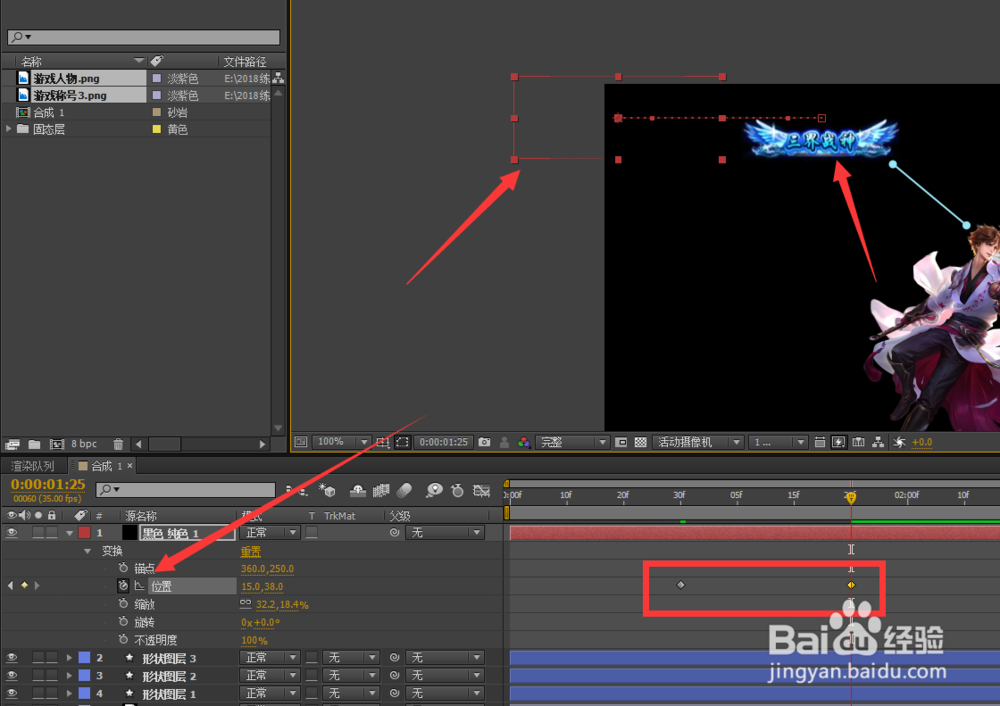The width and height of the screenshot is (1000, 706).
Task: Open the parent dropdown for 形状图层 1
Action: coord(445,693)
